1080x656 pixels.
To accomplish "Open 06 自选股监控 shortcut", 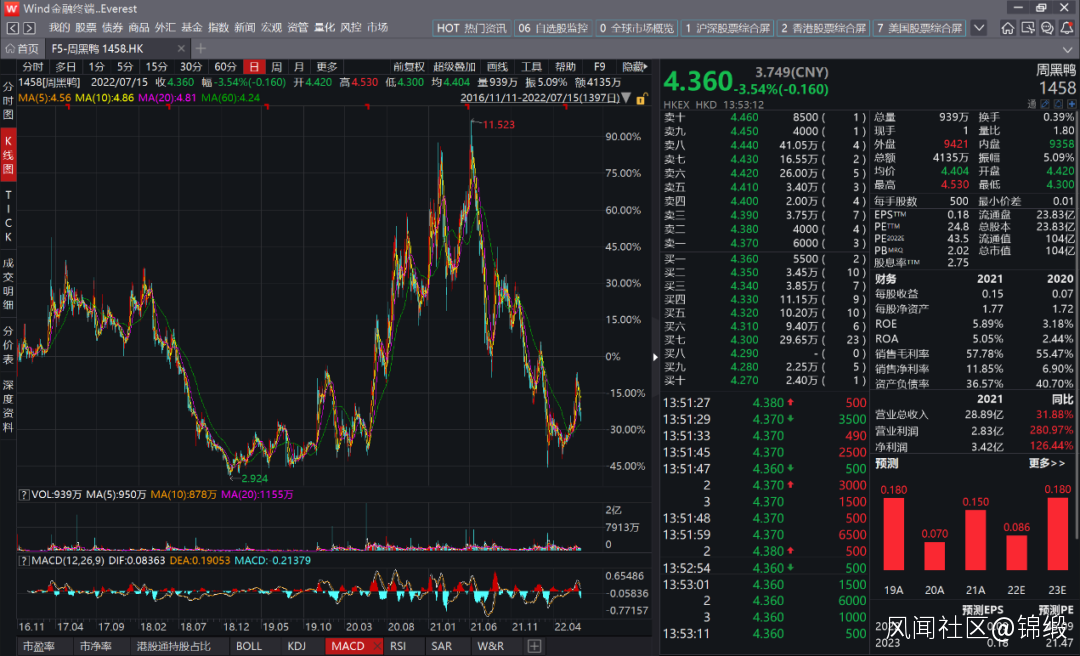I will [x=553, y=28].
